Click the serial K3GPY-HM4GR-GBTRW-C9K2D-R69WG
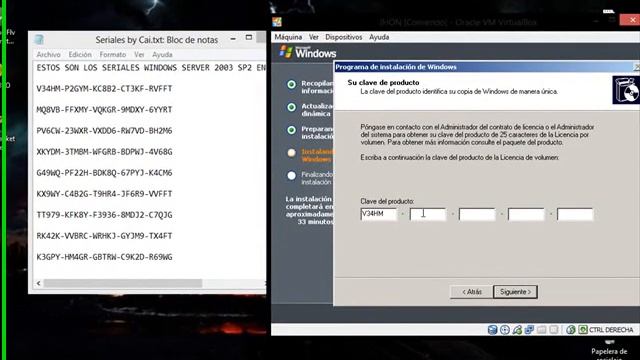The height and width of the screenshot is (360, 640). click(104, 257)
